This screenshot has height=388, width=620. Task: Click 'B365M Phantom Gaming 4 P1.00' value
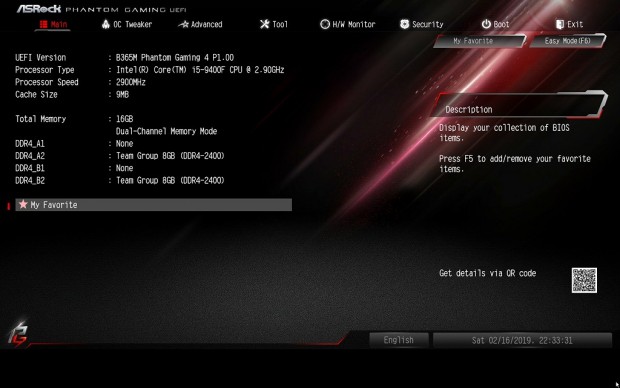pos(175,57)
